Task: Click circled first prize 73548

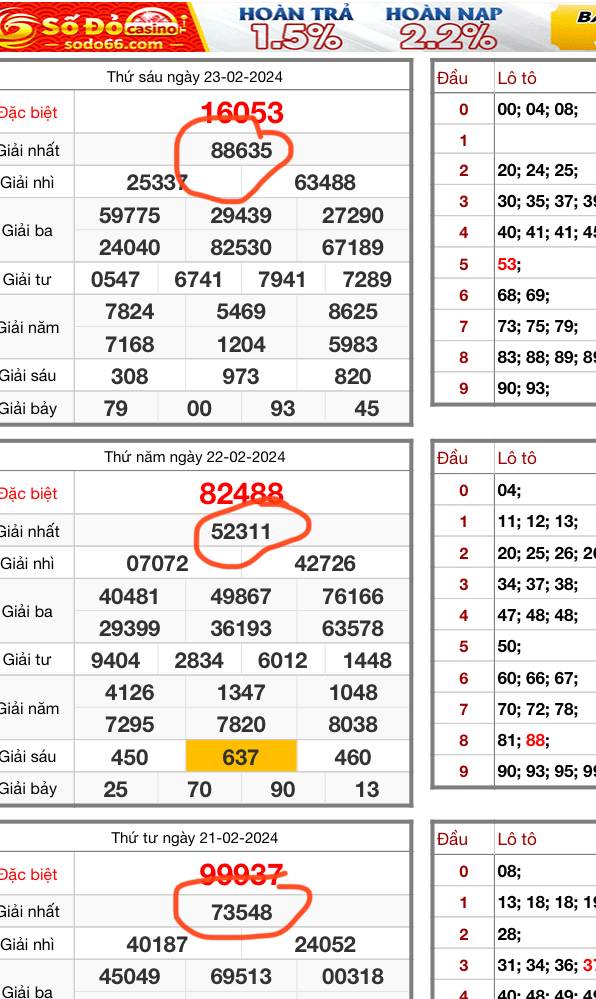Action: 242,912
